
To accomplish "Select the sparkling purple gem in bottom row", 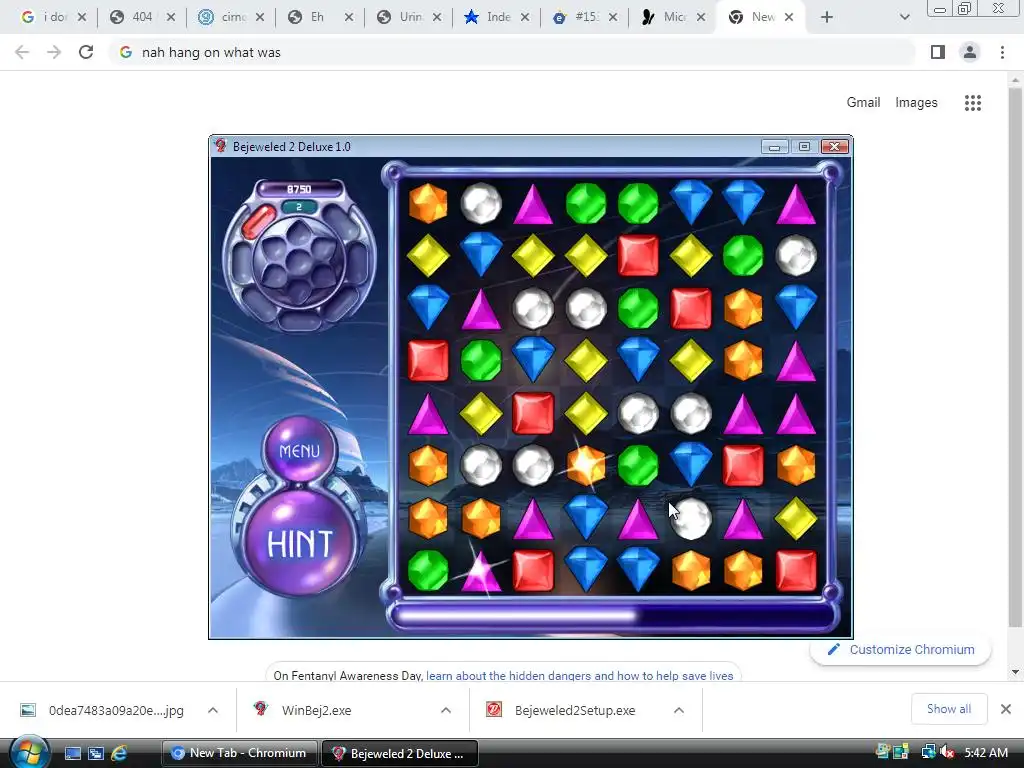I will [x=481, y=570].
